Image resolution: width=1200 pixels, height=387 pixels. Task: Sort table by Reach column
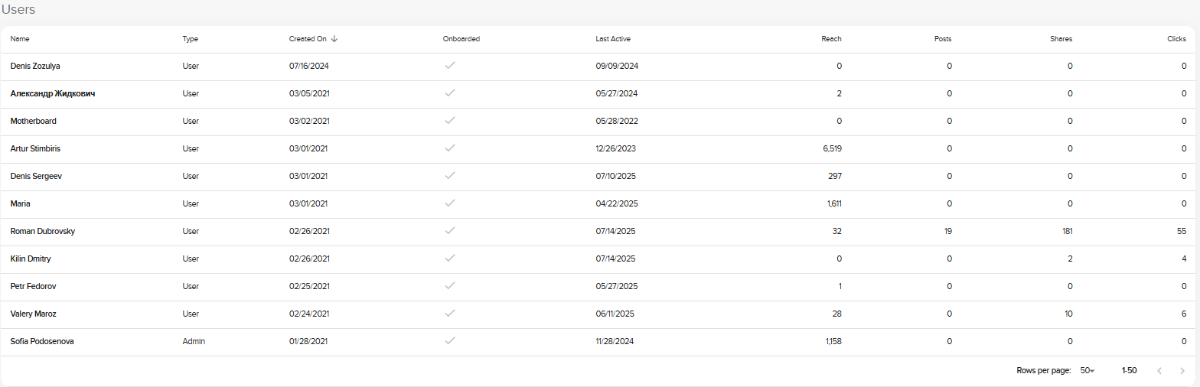pos(832,39)
